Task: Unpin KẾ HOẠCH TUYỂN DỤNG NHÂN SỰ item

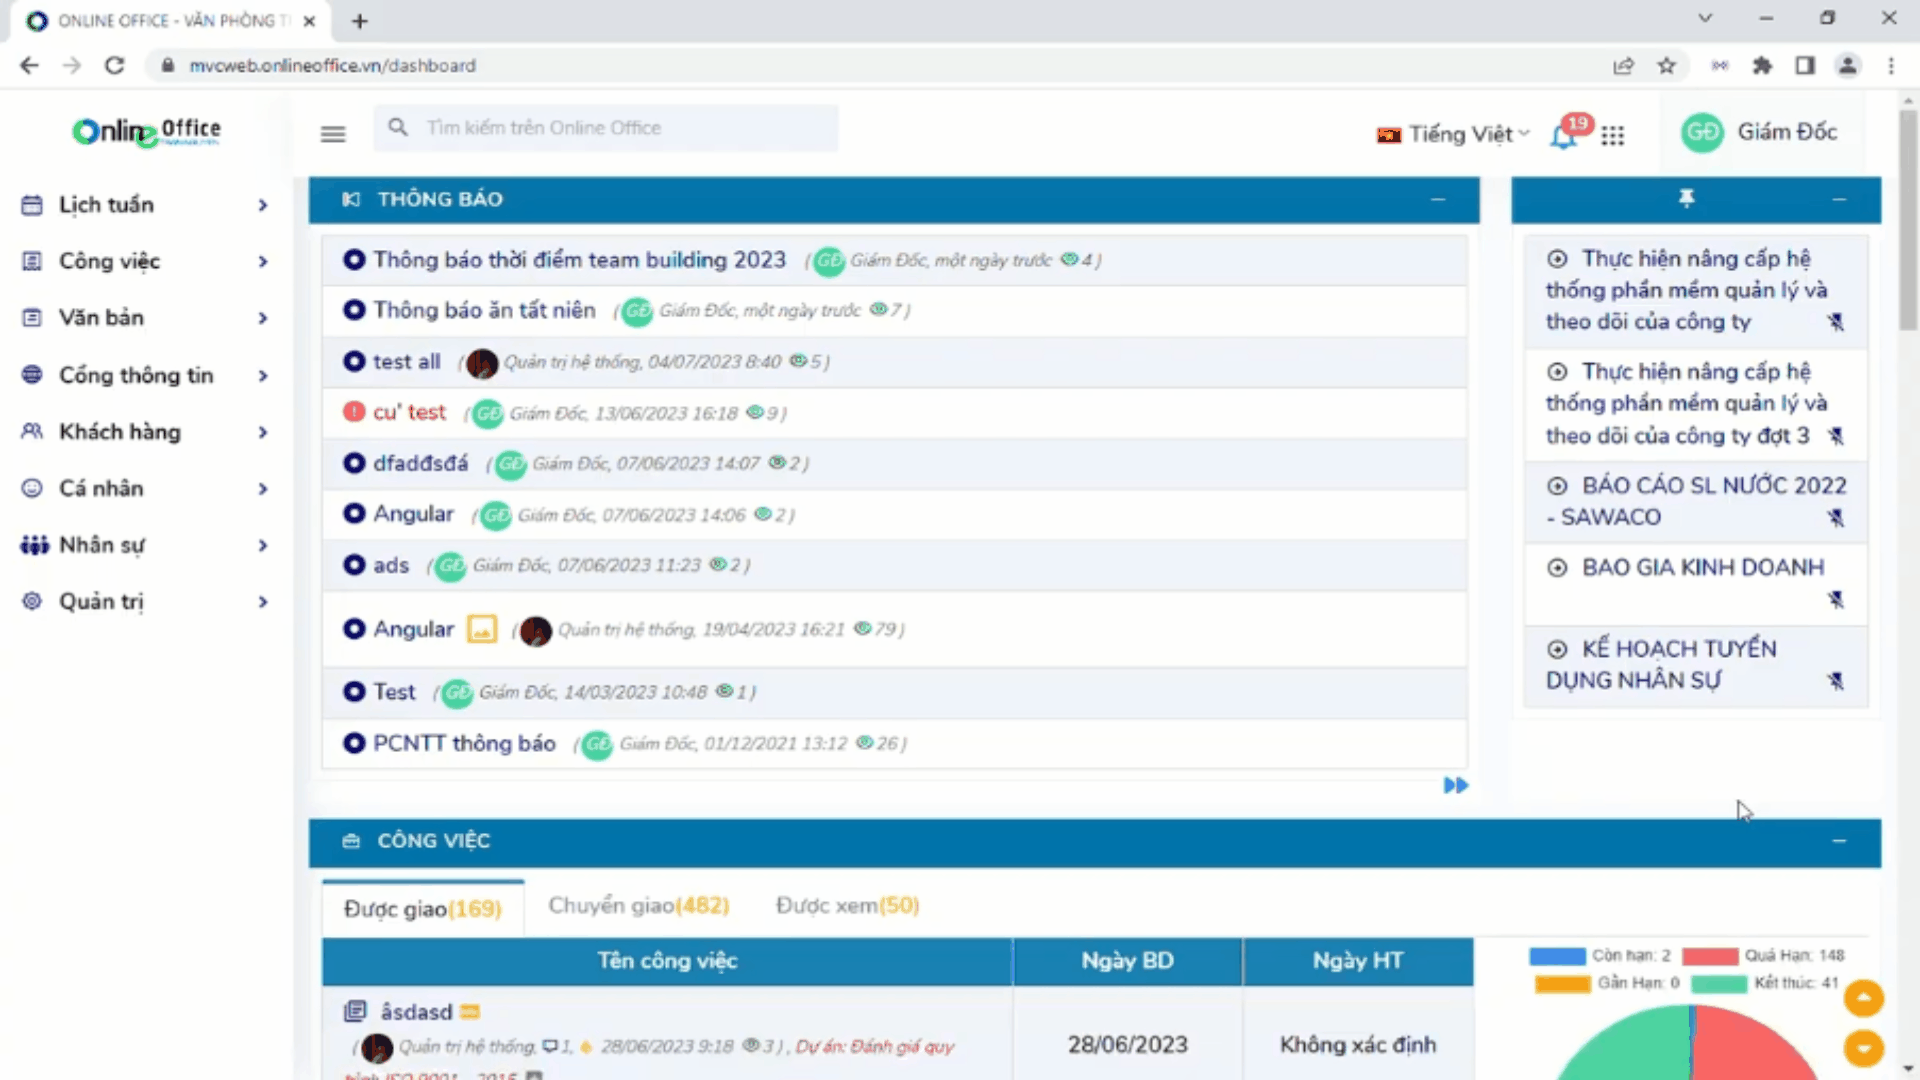Action: click(x=1835, y=681)
